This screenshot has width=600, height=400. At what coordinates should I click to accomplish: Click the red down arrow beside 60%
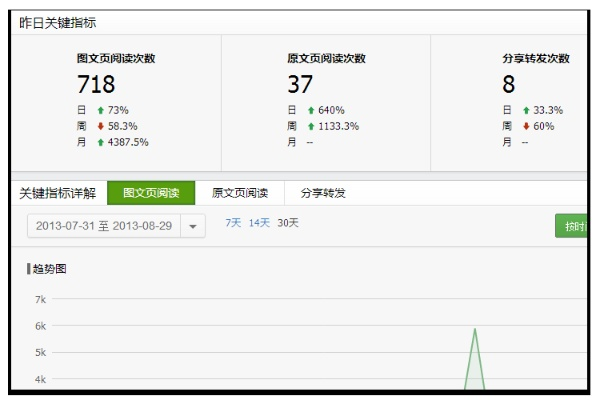tap(526, 126)
